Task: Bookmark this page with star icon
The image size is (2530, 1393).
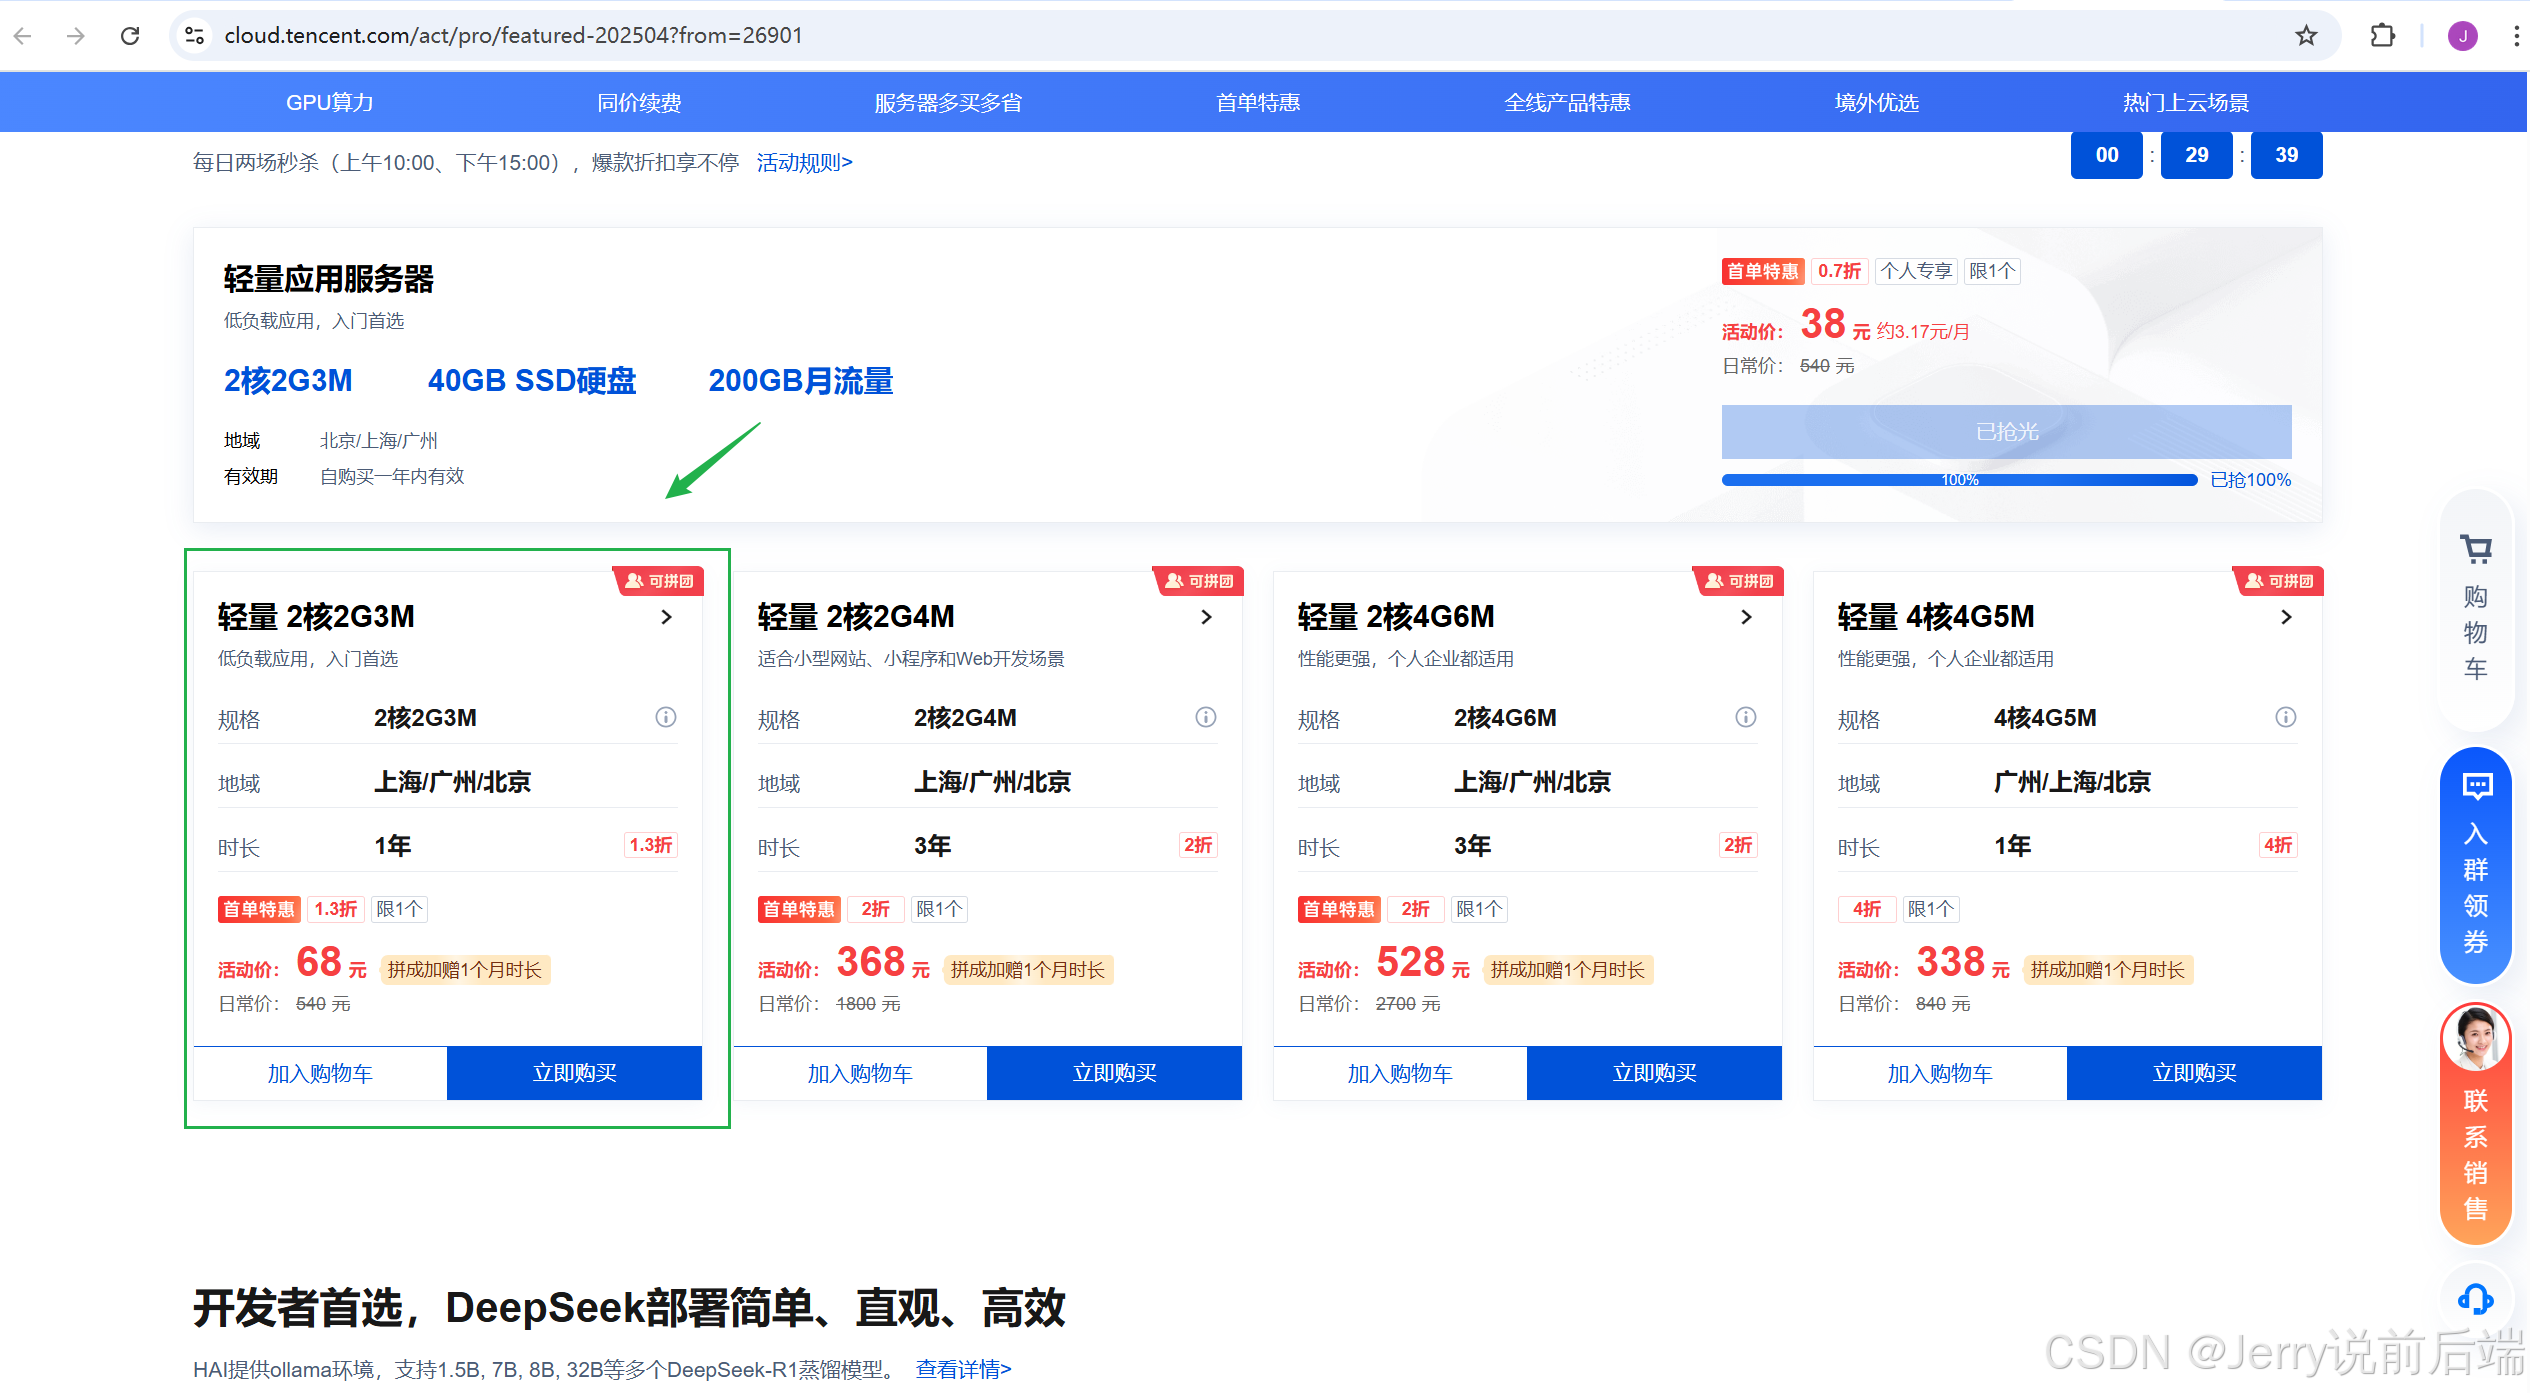Action: pos(2306,36)
